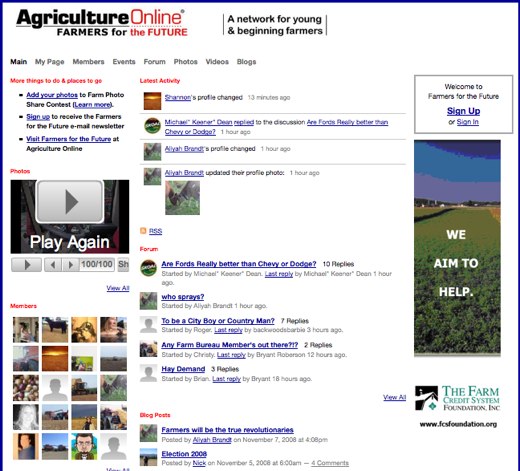Click the www.fcsfoundation.org text

pos(458,424)
